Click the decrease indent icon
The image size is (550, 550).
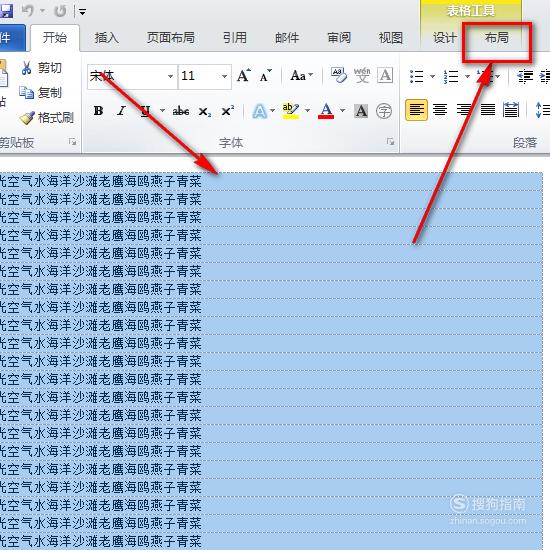click(525, 76)
